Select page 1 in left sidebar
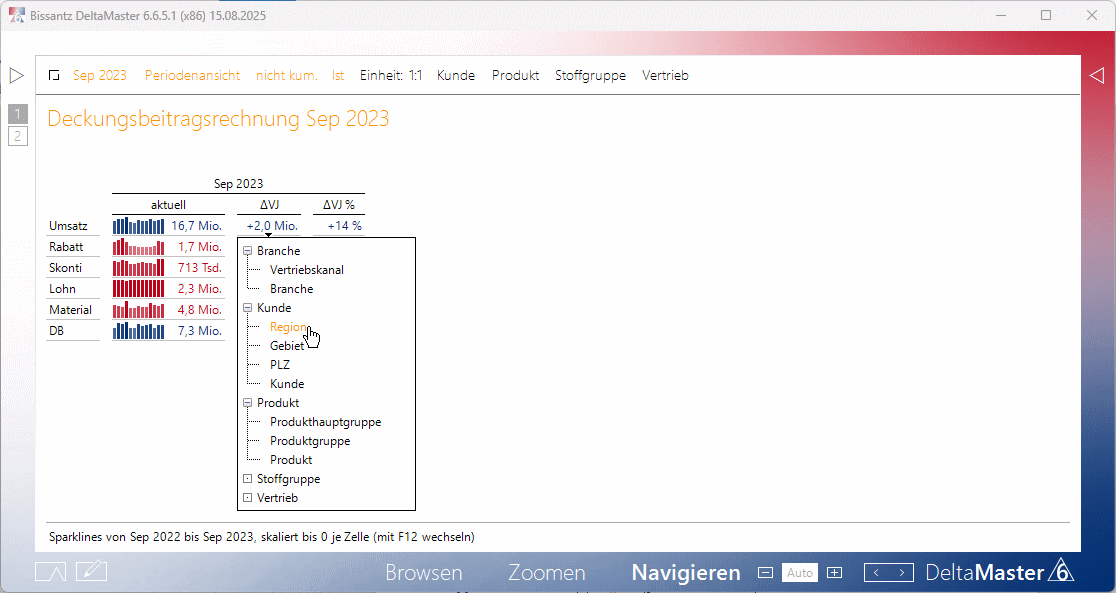Screen dimensions: 1116x593 click(18, 113)
